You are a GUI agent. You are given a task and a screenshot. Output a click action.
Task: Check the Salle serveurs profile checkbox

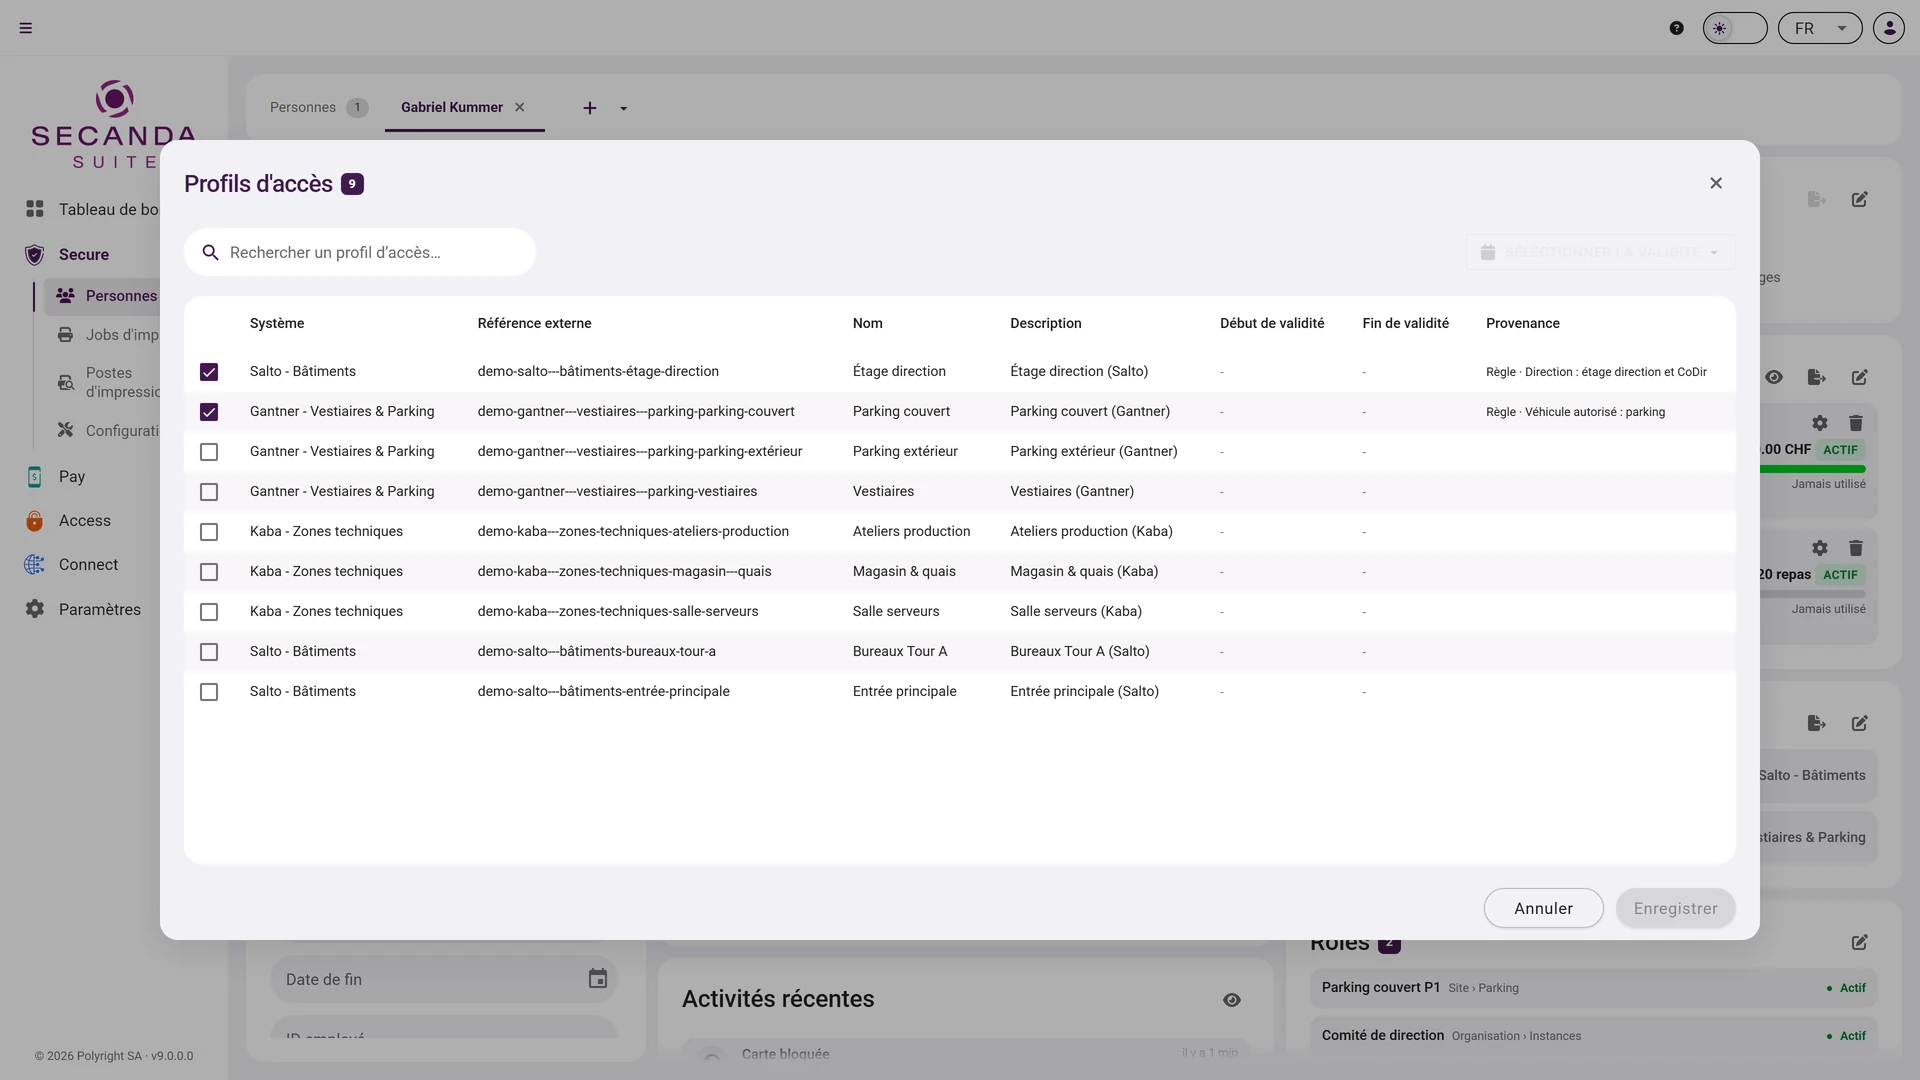[209, 612]
